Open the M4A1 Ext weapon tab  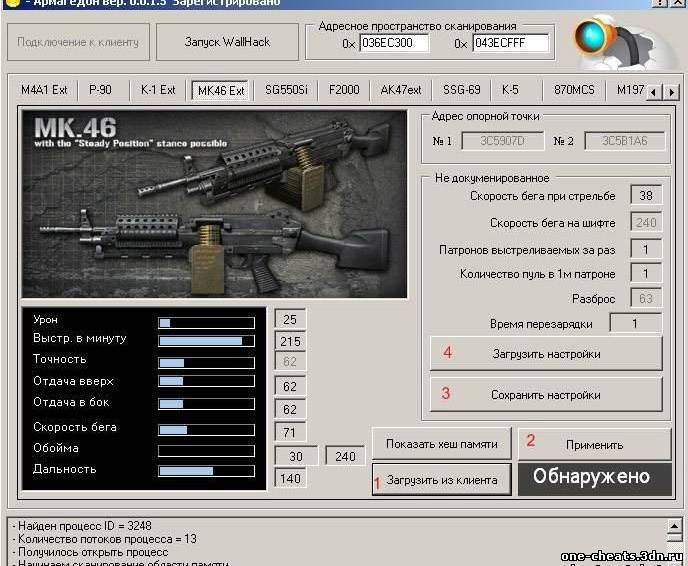pos(44,90)
